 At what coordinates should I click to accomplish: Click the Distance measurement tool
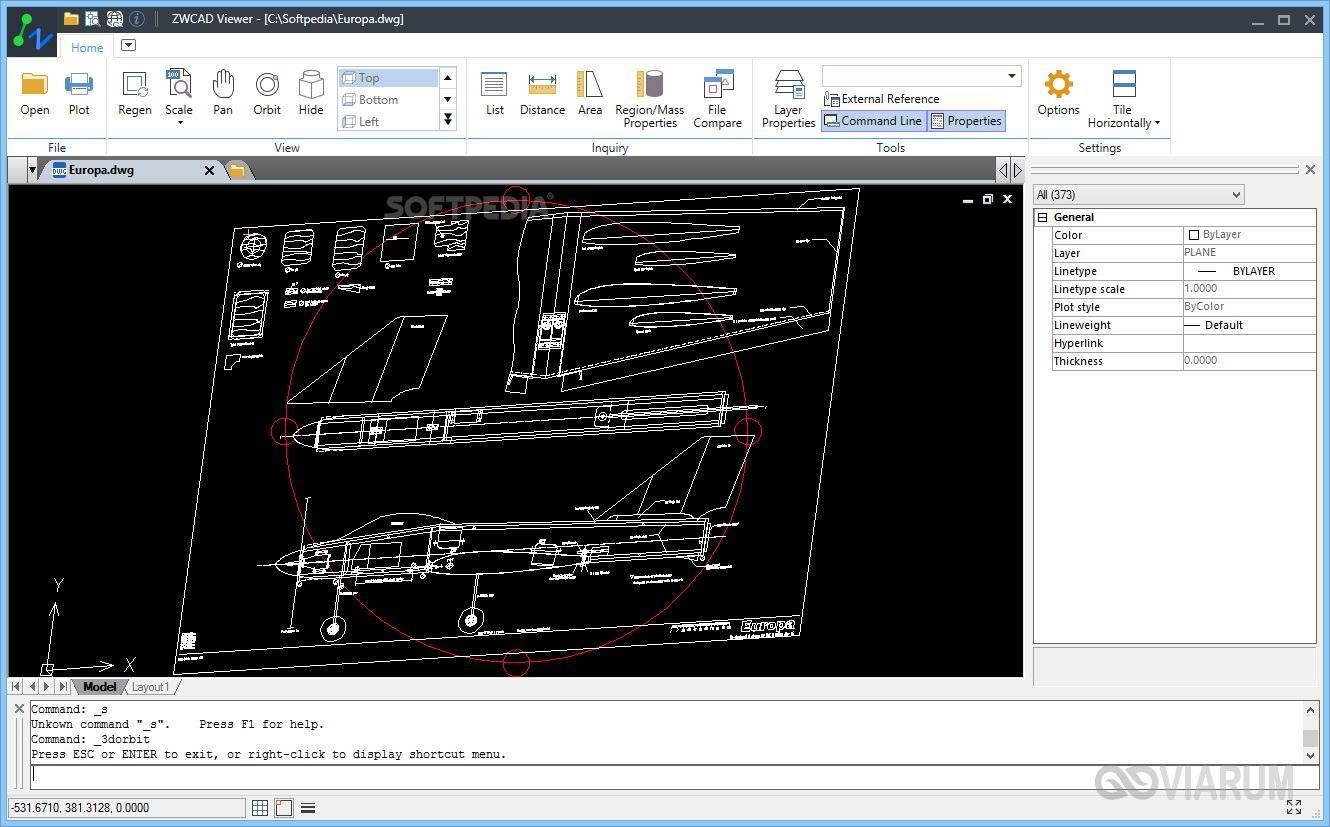point(542,93)
